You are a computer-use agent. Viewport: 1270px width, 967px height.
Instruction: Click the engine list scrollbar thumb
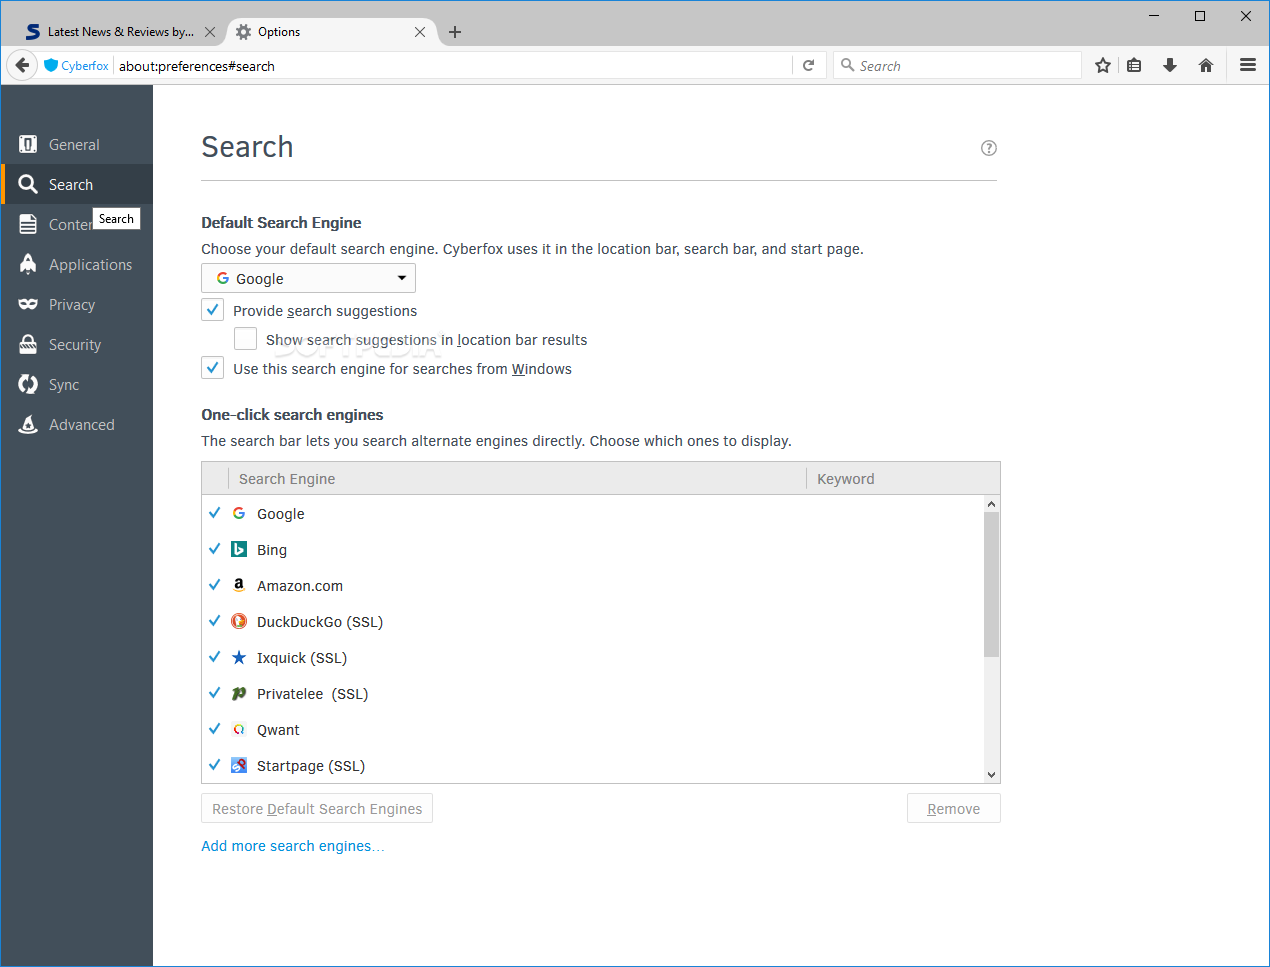click(992, 585)
